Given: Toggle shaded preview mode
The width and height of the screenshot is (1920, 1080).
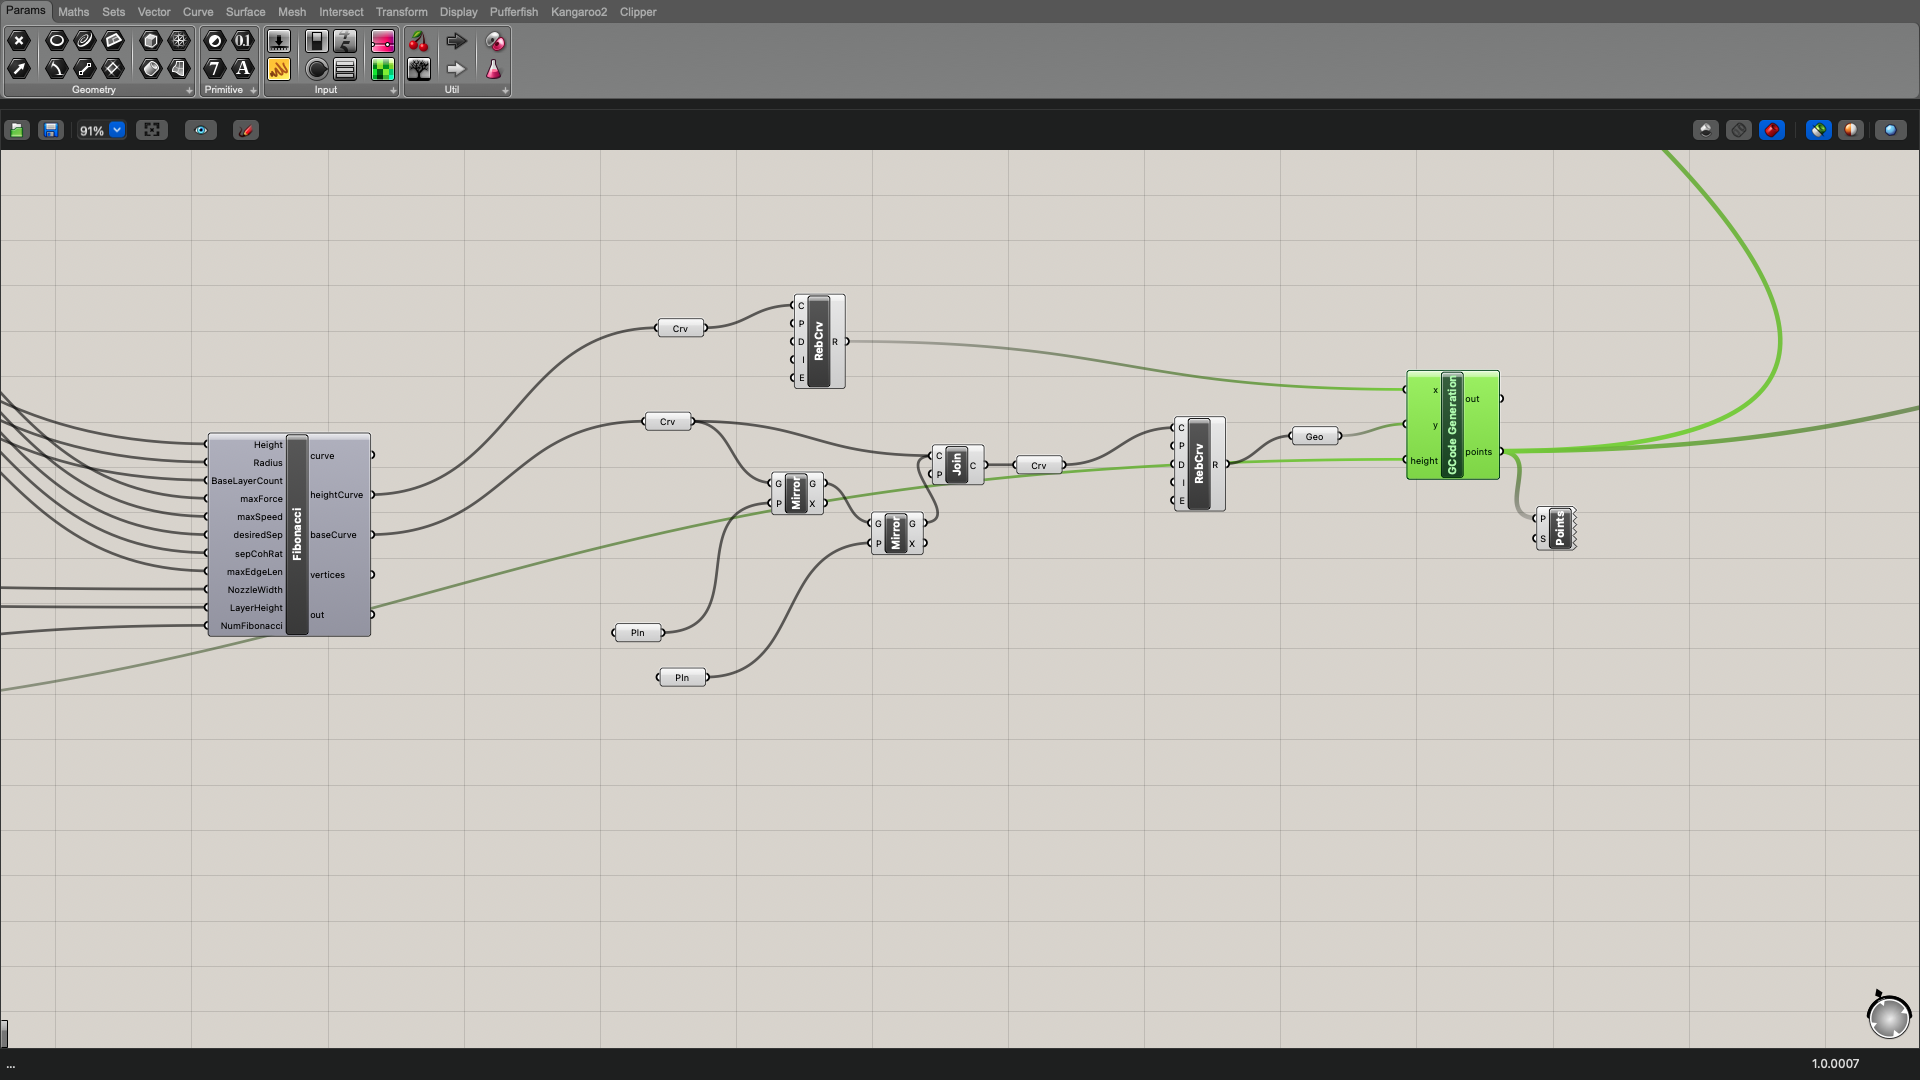Looking at the screenshot, I should (x=1772, y=130).
